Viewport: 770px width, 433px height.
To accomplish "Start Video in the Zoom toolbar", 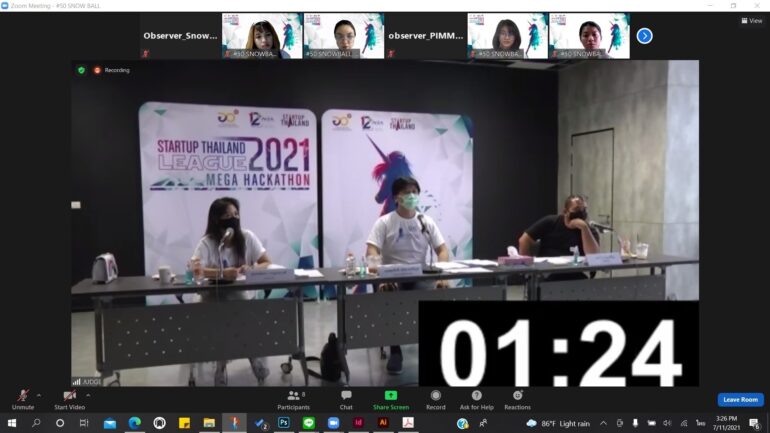I will [x=69, y=400].
